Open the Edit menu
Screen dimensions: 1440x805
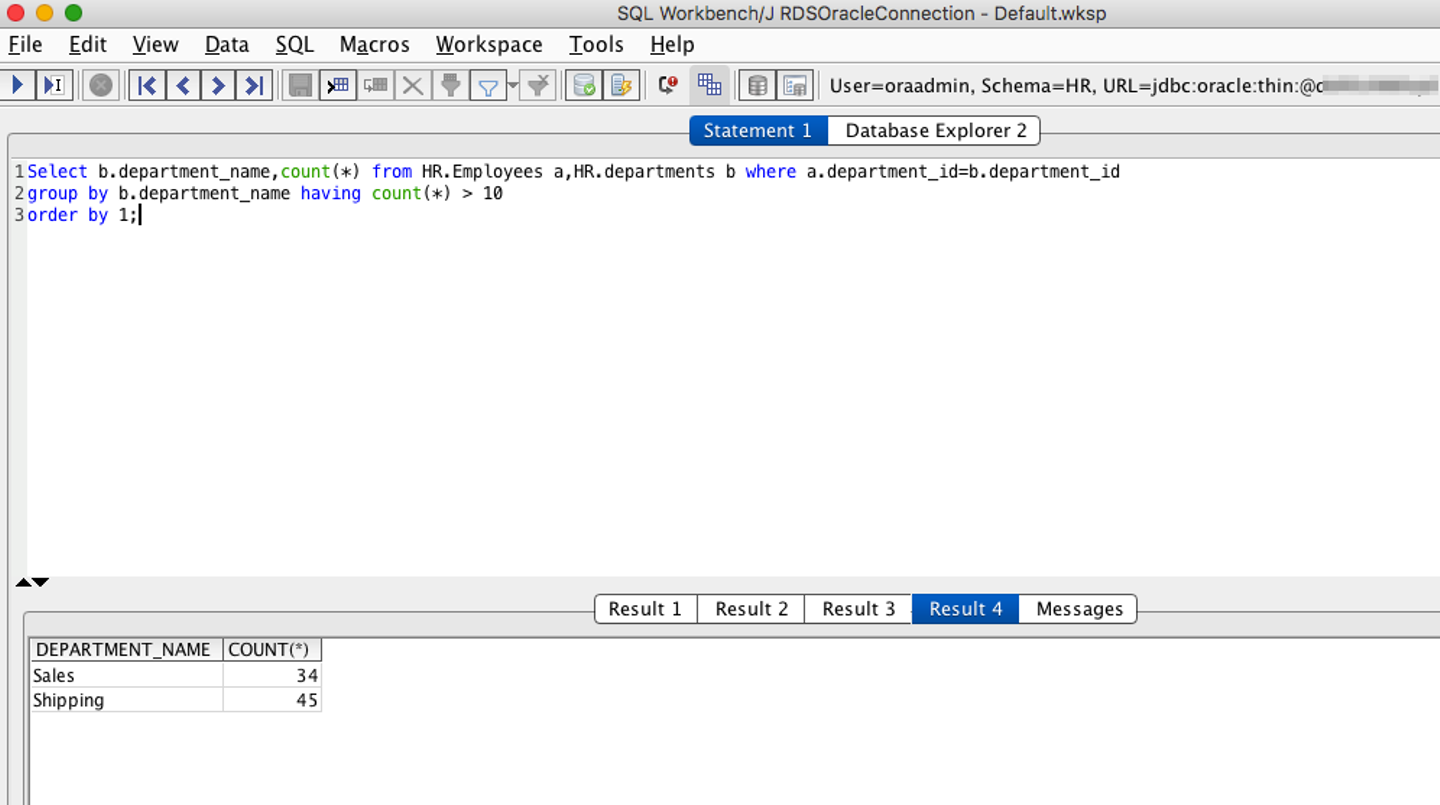point(88,45)
